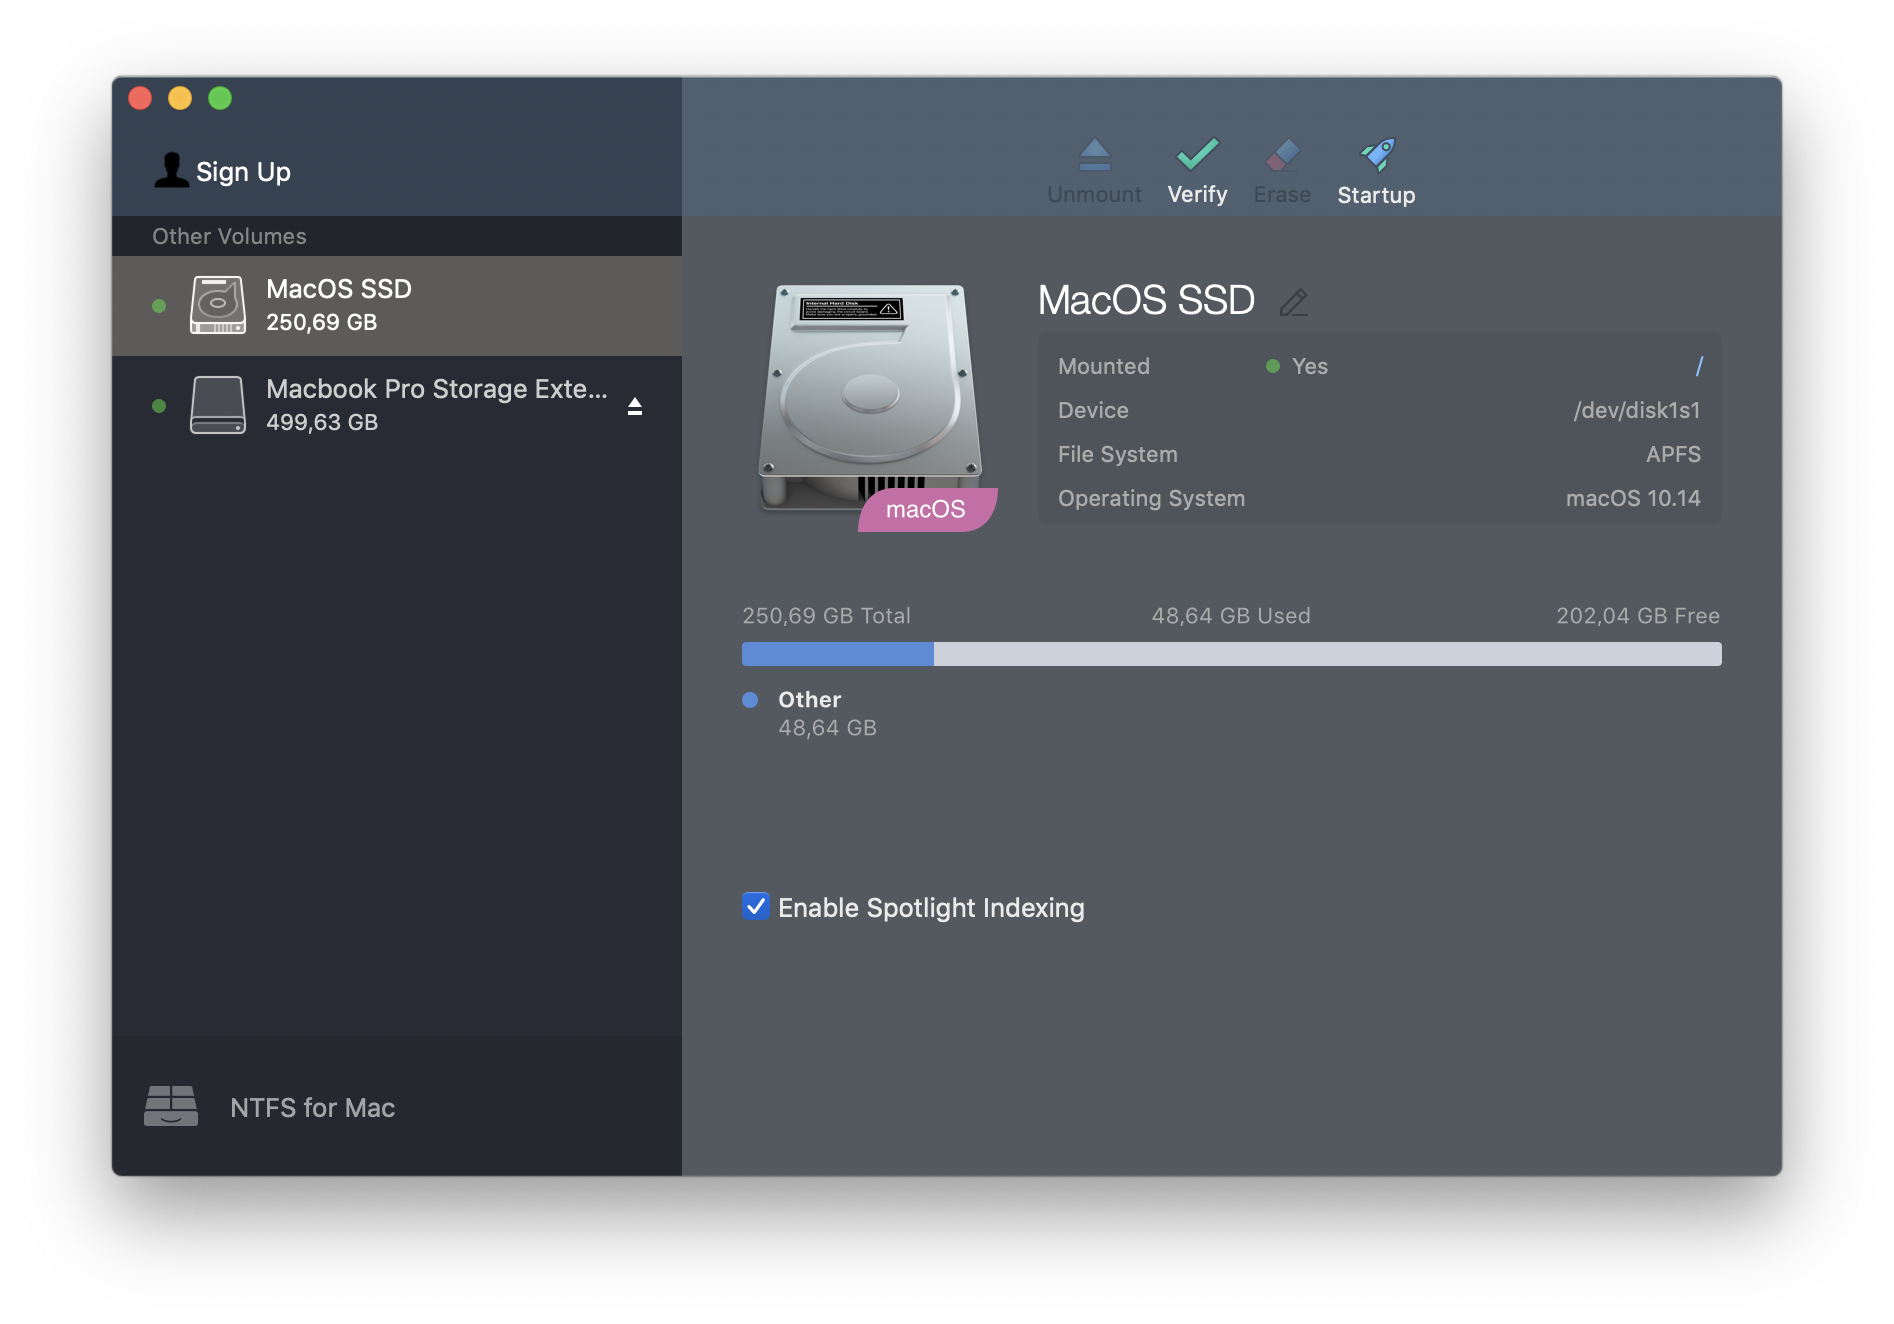The height and width of the screenshot is (1324, 1894).
Task: Select MacOS SSD 250,69 GB volume row
Action: (x=397, y=306)
